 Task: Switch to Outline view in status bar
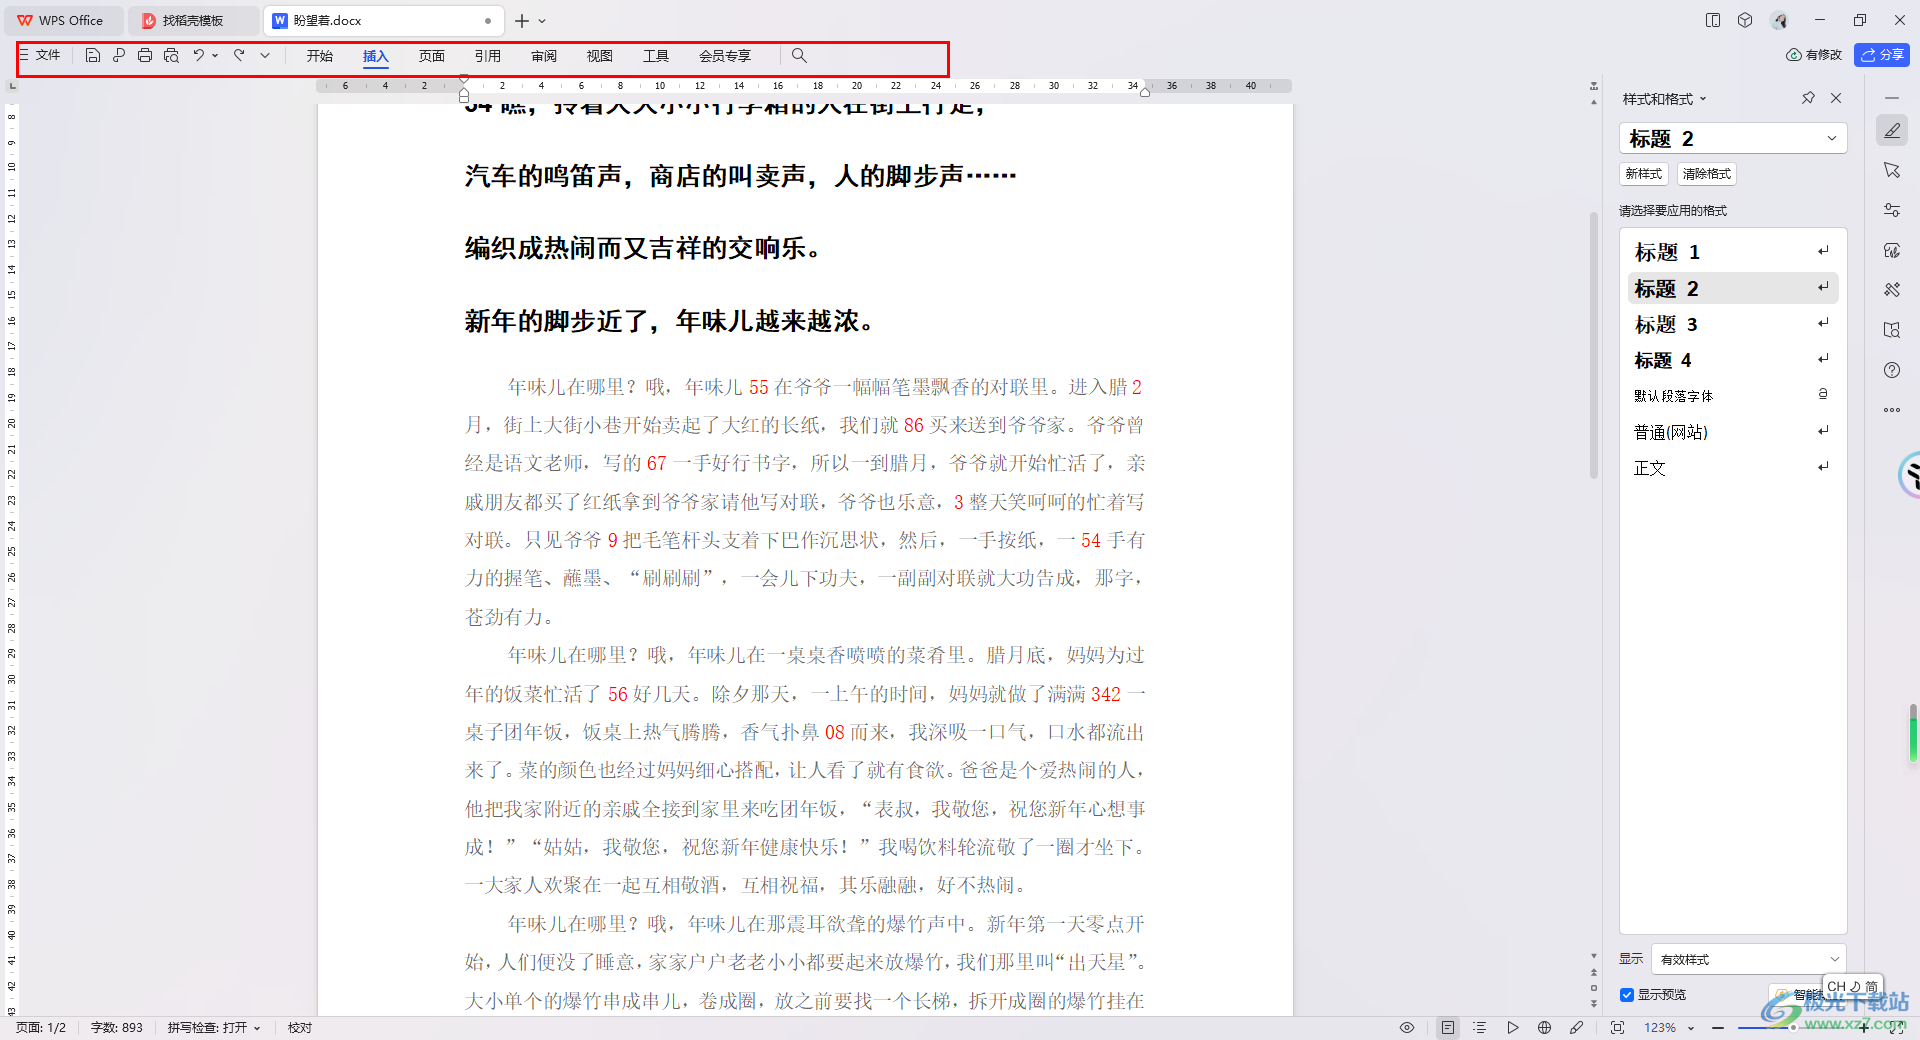coord(1480,1028)
